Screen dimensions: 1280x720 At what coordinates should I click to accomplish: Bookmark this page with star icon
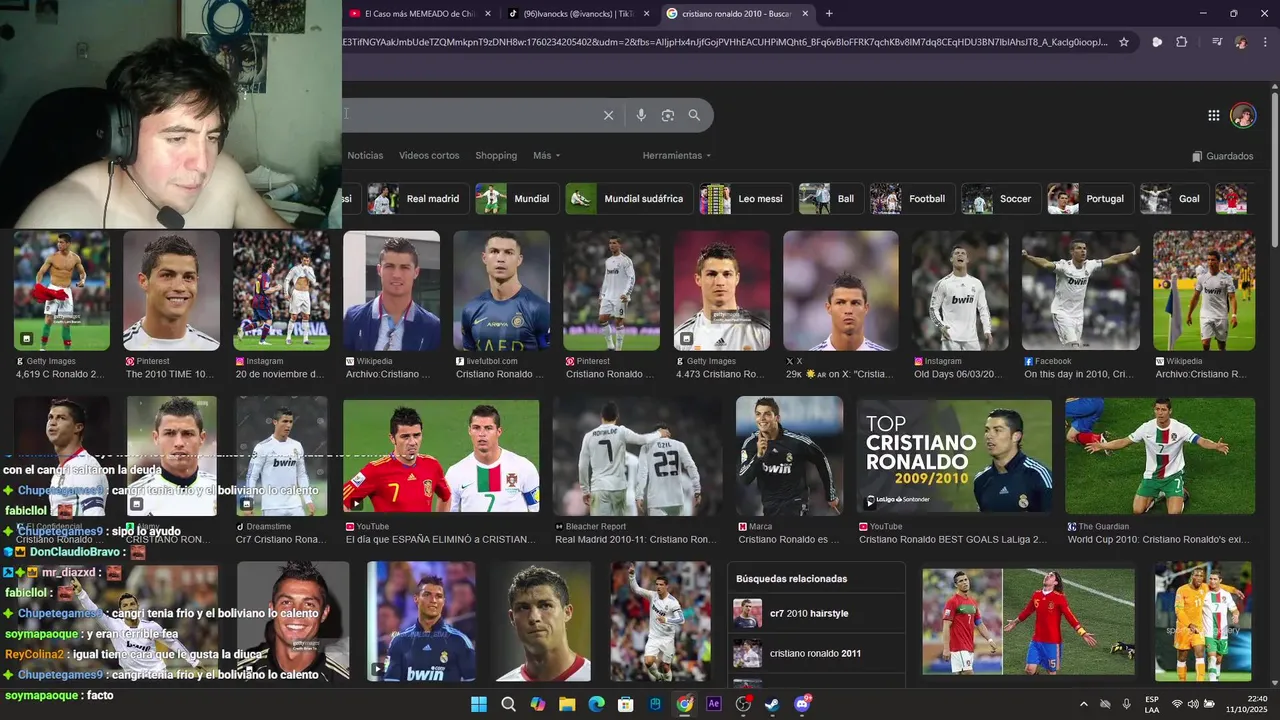pos(1124,42)
